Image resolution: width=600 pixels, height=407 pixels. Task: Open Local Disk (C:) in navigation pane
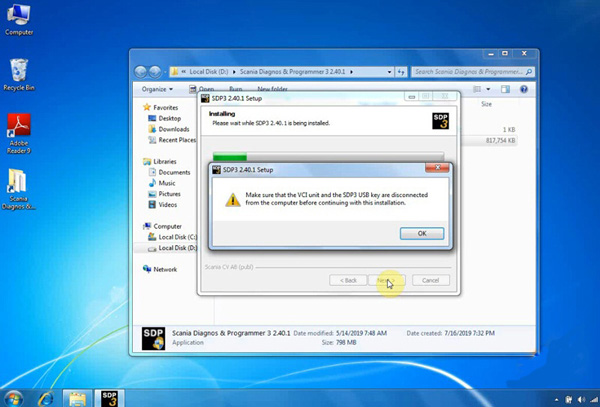tap(172, 237)
